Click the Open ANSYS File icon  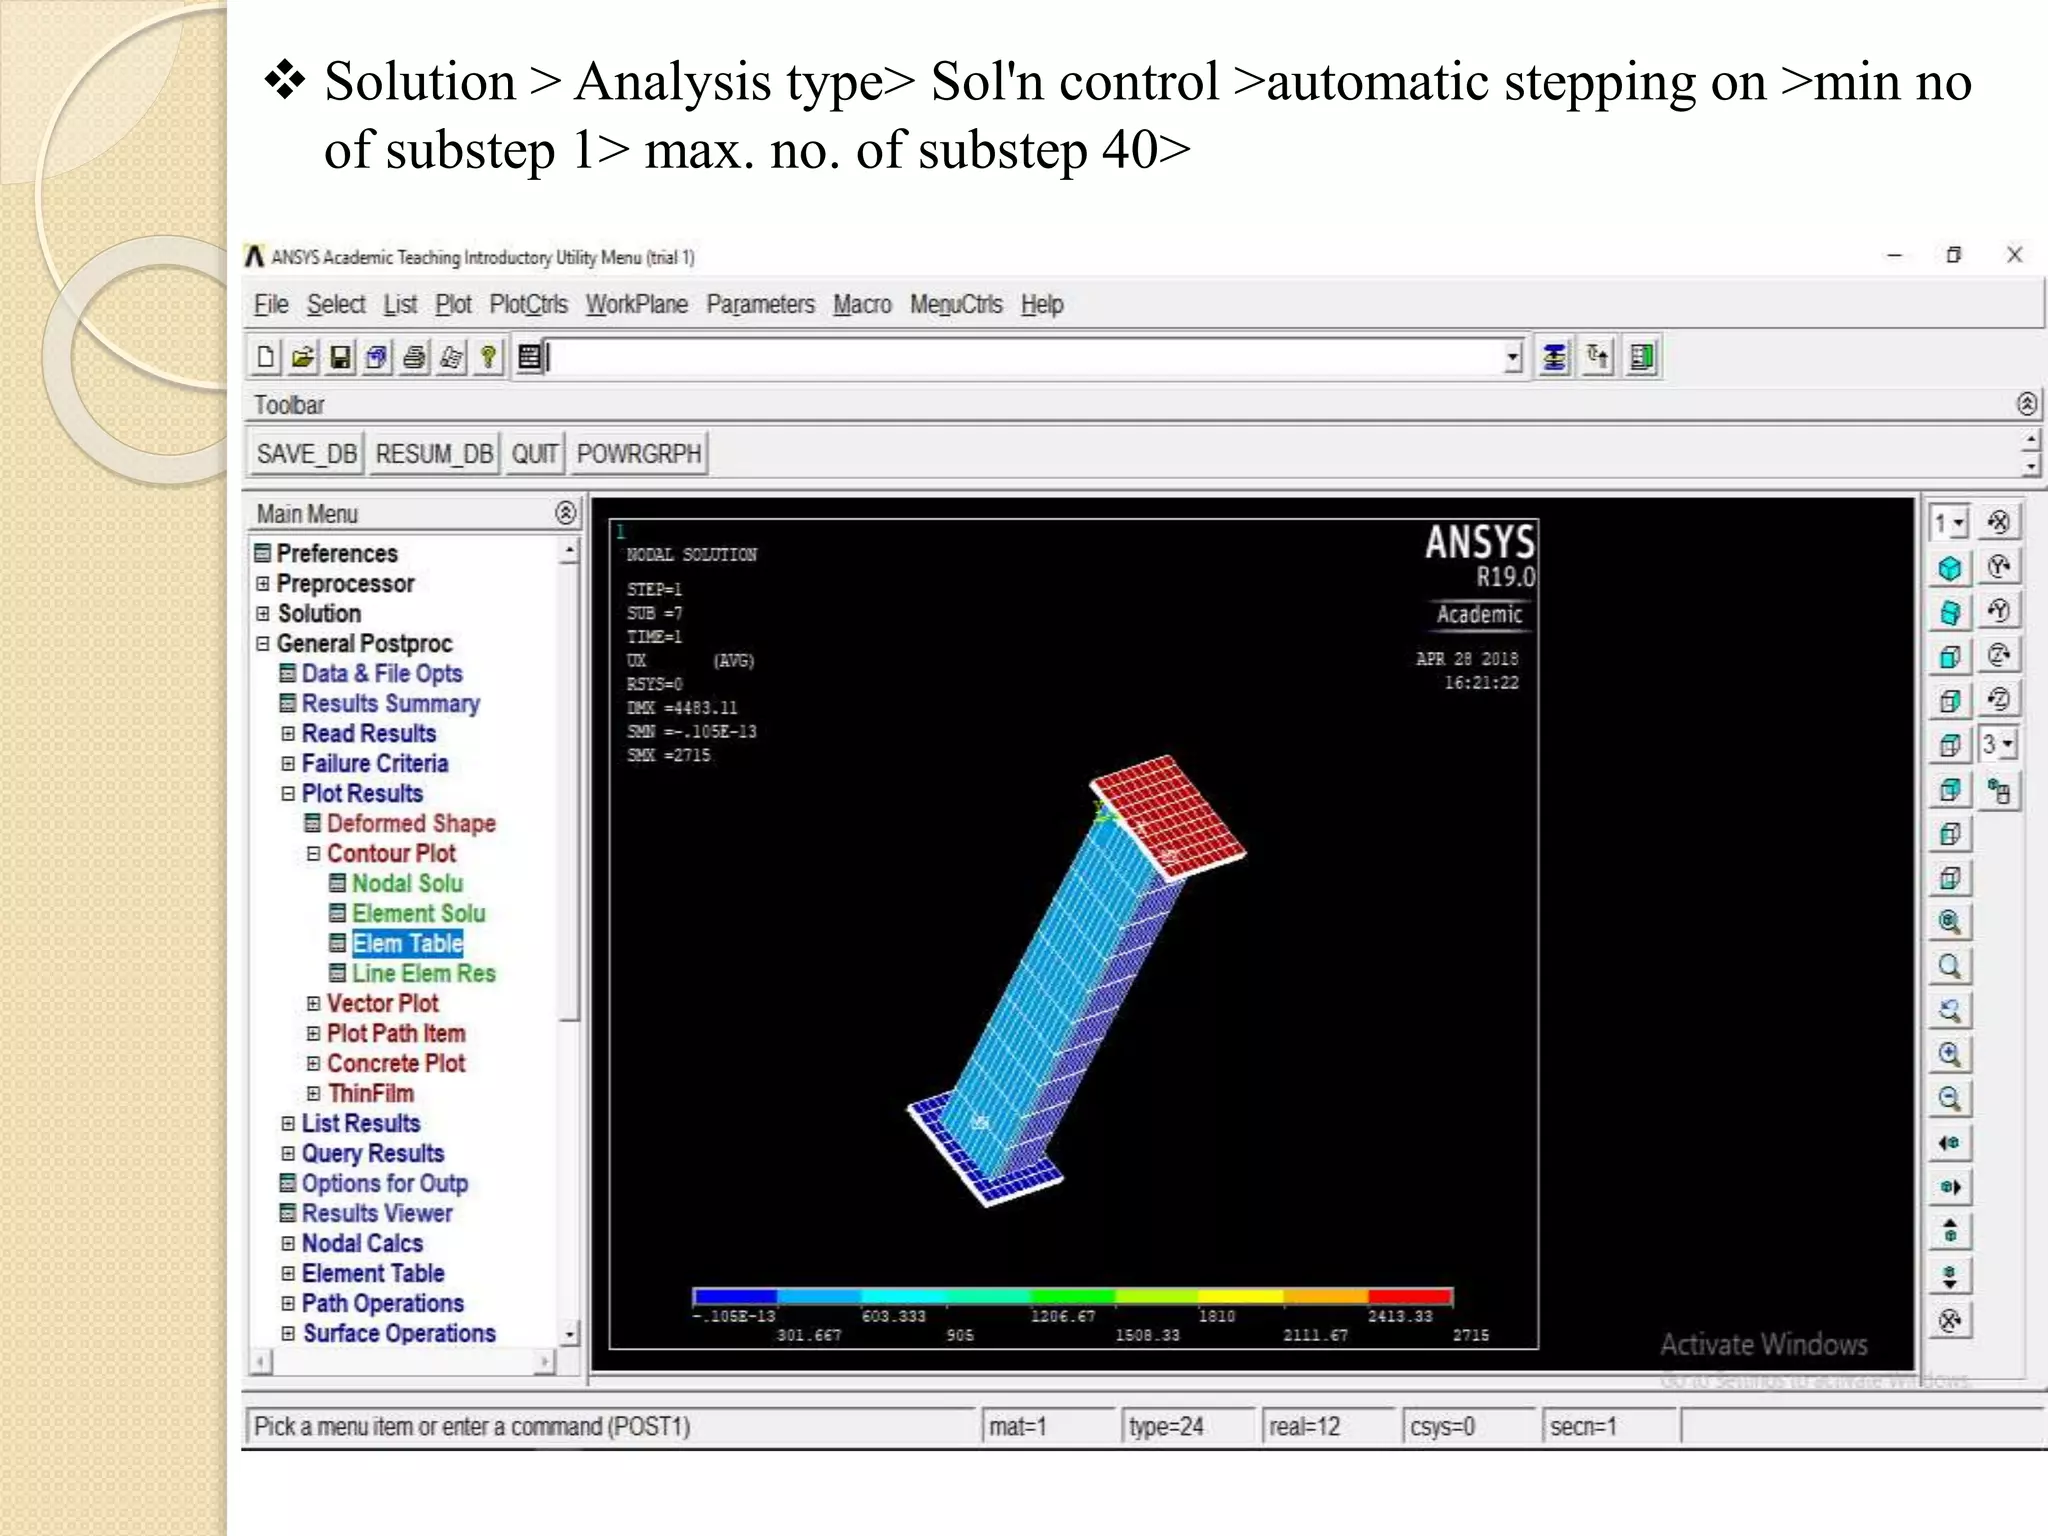pyautogui.click(x=303, y=357)
